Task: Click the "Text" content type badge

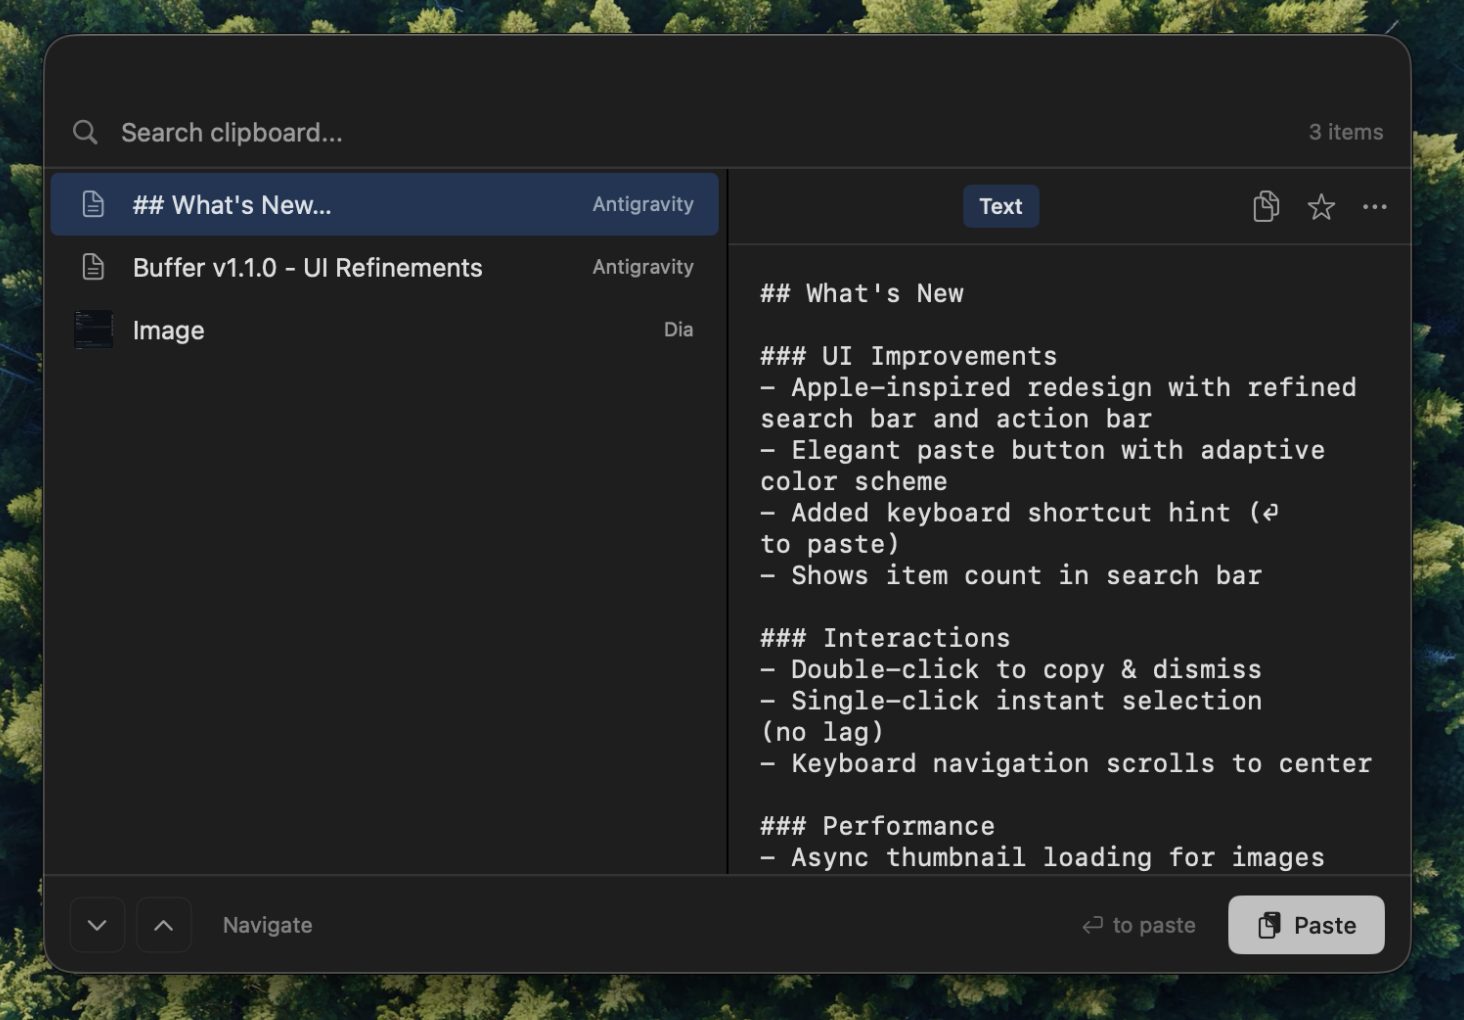Action: pyautogui.click(x=1000, y=206)
